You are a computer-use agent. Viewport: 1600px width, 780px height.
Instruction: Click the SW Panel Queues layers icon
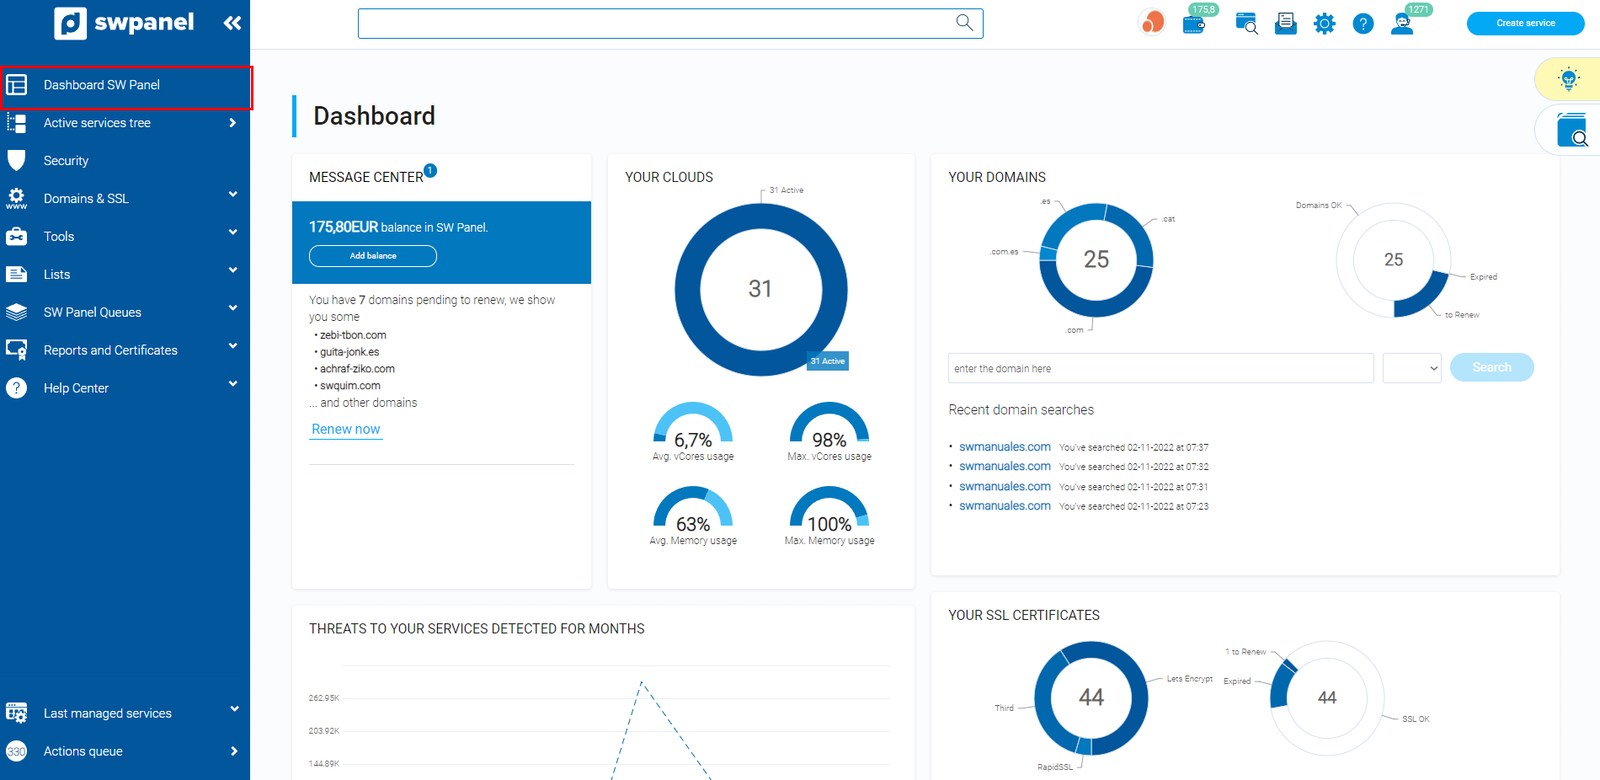[17, 312]
